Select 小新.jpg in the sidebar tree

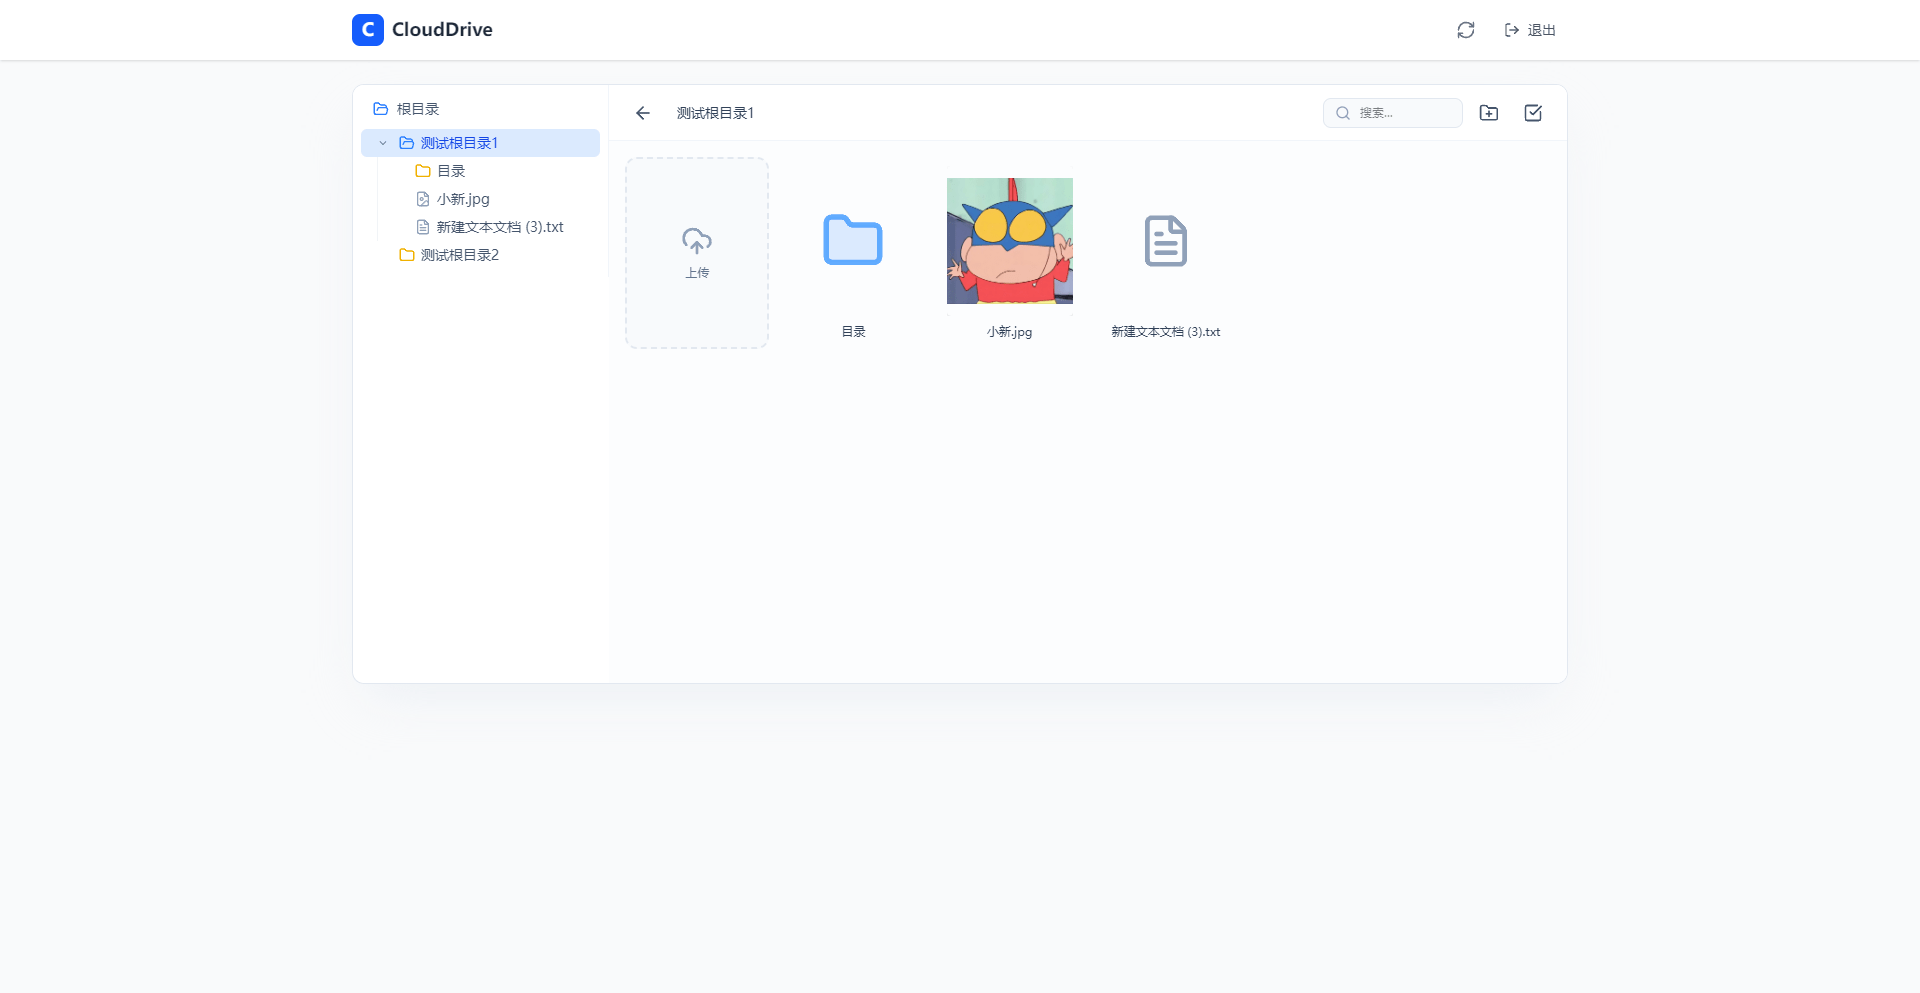pos(463,199)
